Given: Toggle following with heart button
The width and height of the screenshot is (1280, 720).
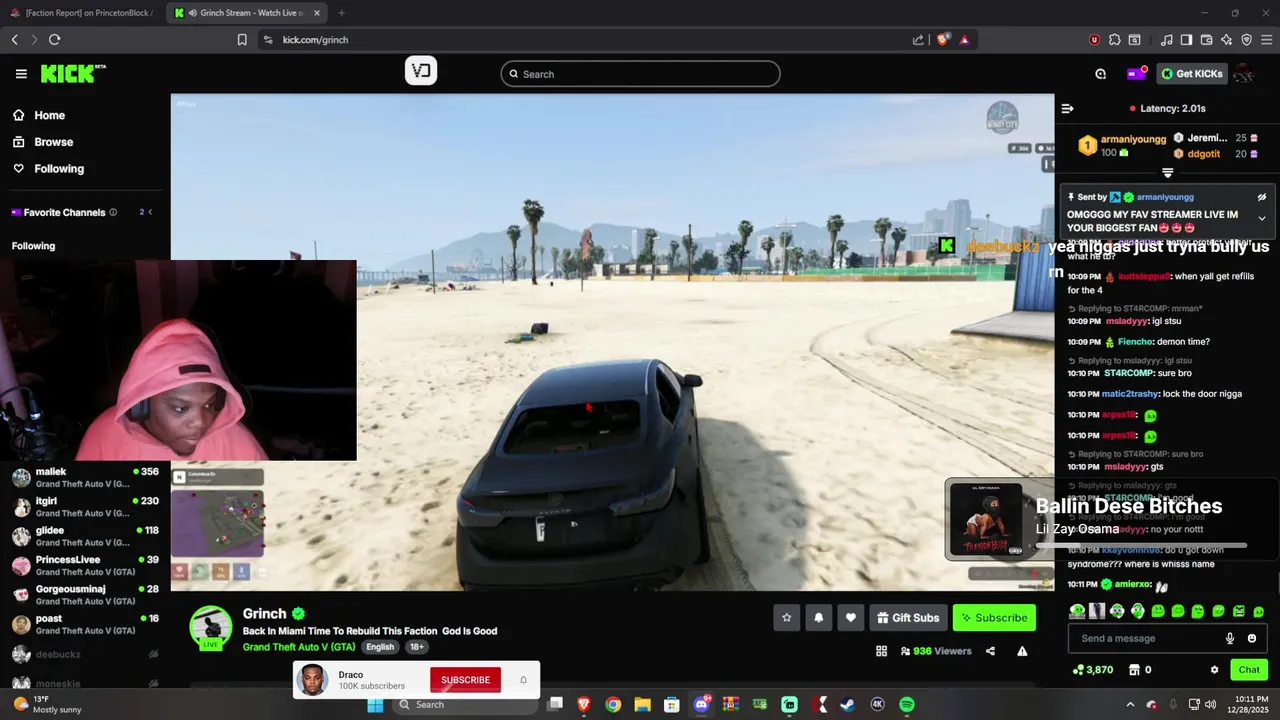Looking at the screenshot, I should [851, 618].
